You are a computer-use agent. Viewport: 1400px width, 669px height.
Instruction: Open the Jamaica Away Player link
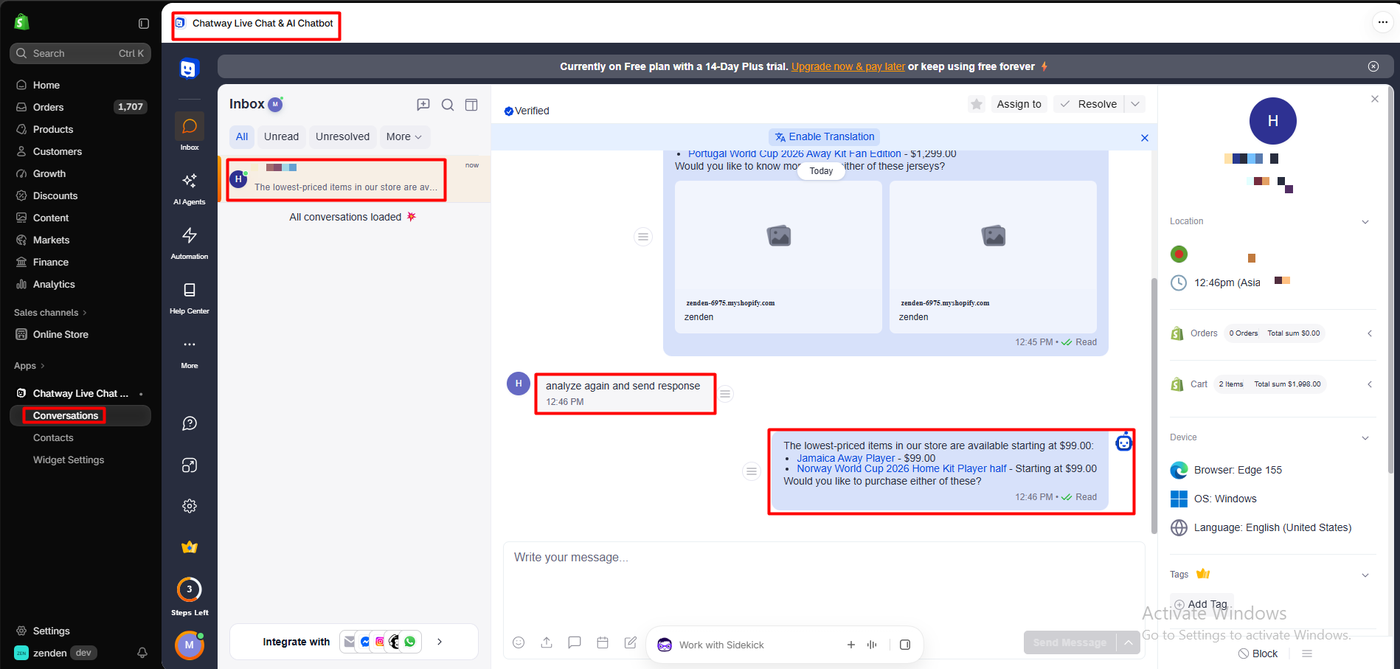(x=846, y=458)
